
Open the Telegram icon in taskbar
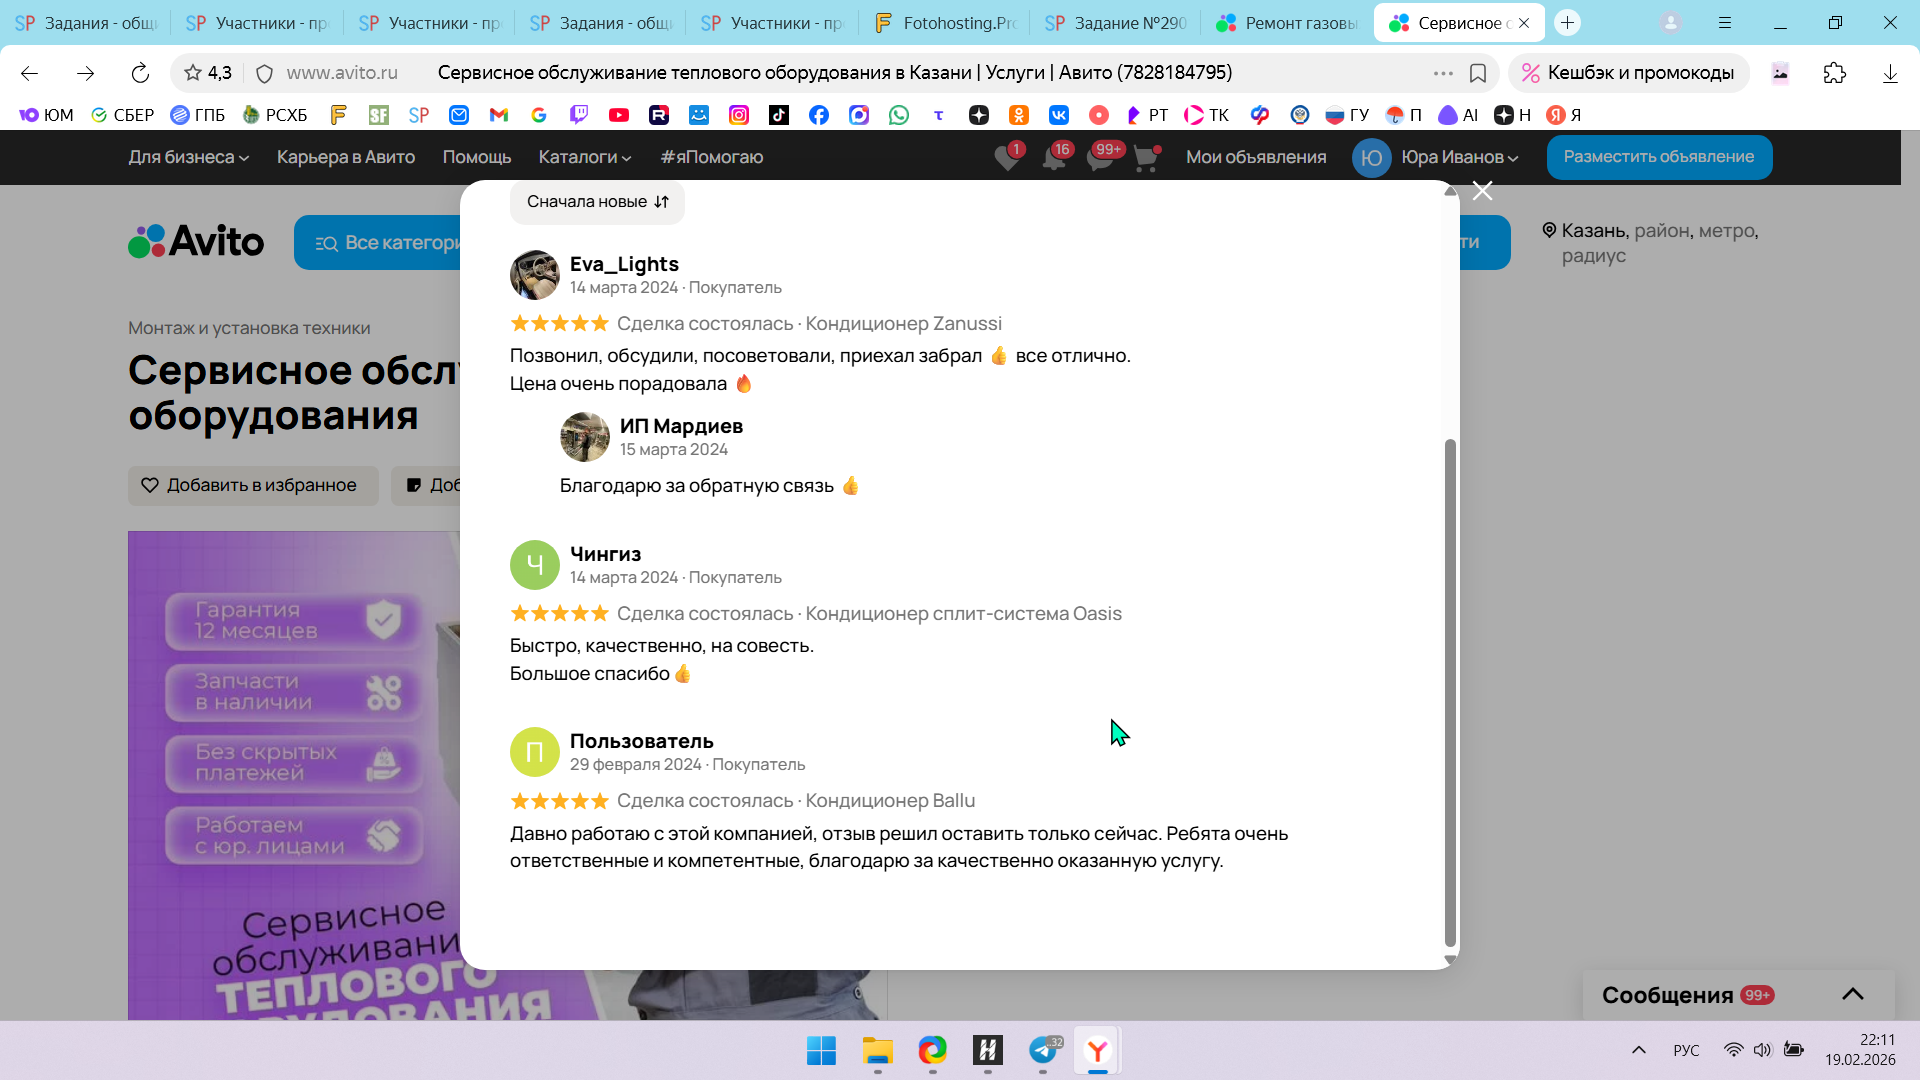pyautogui.click(x=1042, y=1050)
